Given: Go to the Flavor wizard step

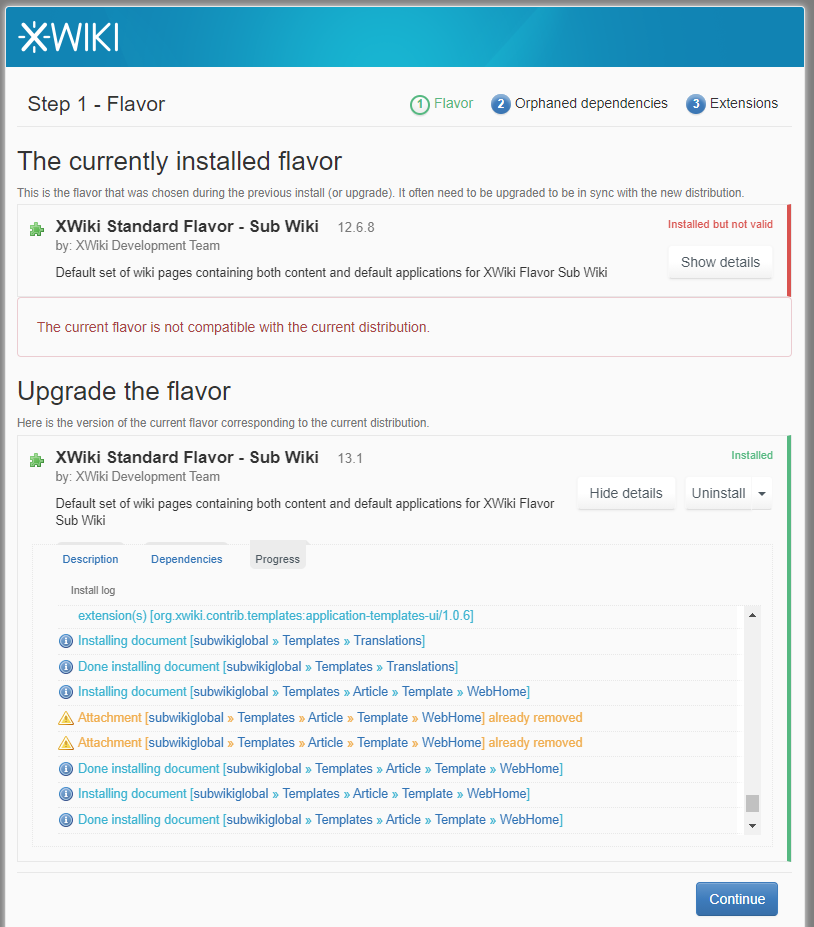Looking at the screenshot, I should (453, 103).
